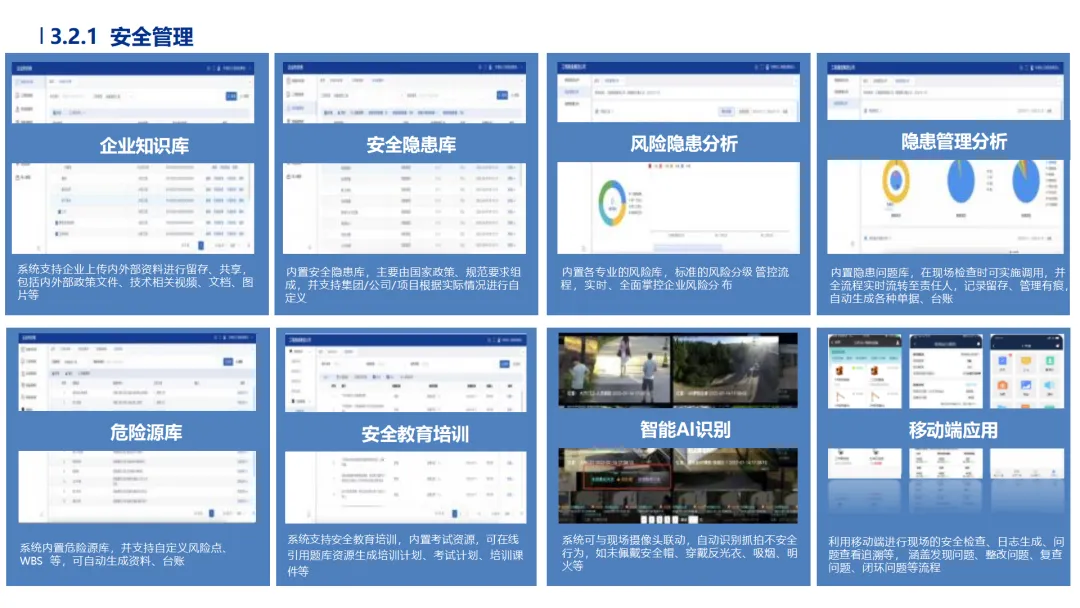Click the 3.2.1 安全管理 slide heading
This screenshot has height=608, width=1080.
[x=122, y=36]
